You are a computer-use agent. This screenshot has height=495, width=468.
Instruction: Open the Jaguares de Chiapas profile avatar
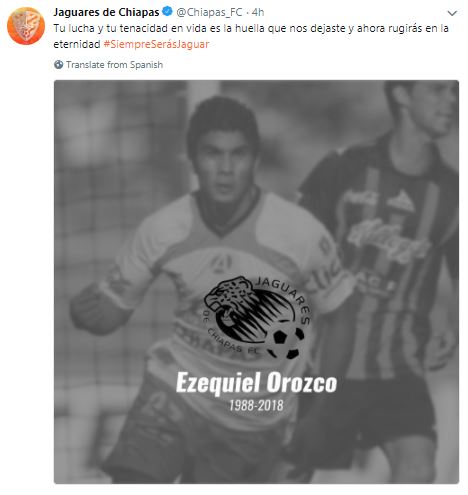tap(26, 26)
